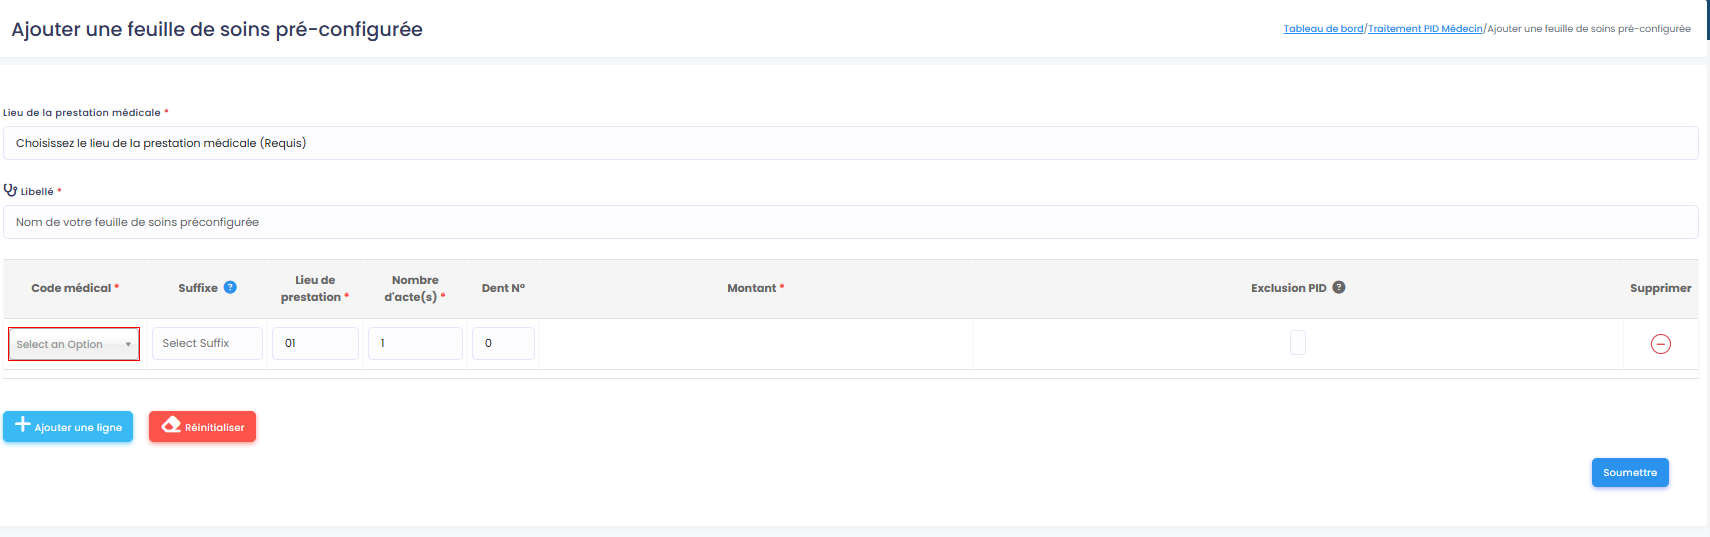Open the Select Suffix dropdown
Image resolution: width=1710 pixels, height=537 pixels.
point(207,343)
